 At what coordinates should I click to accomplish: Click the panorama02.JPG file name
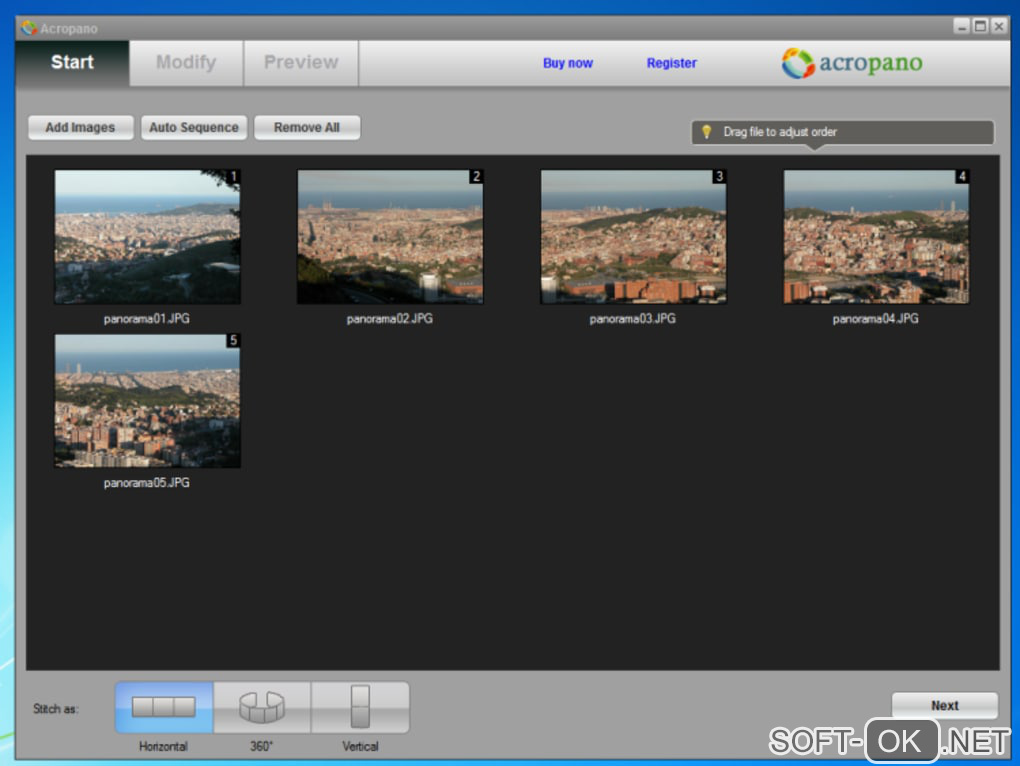[390, 319]
